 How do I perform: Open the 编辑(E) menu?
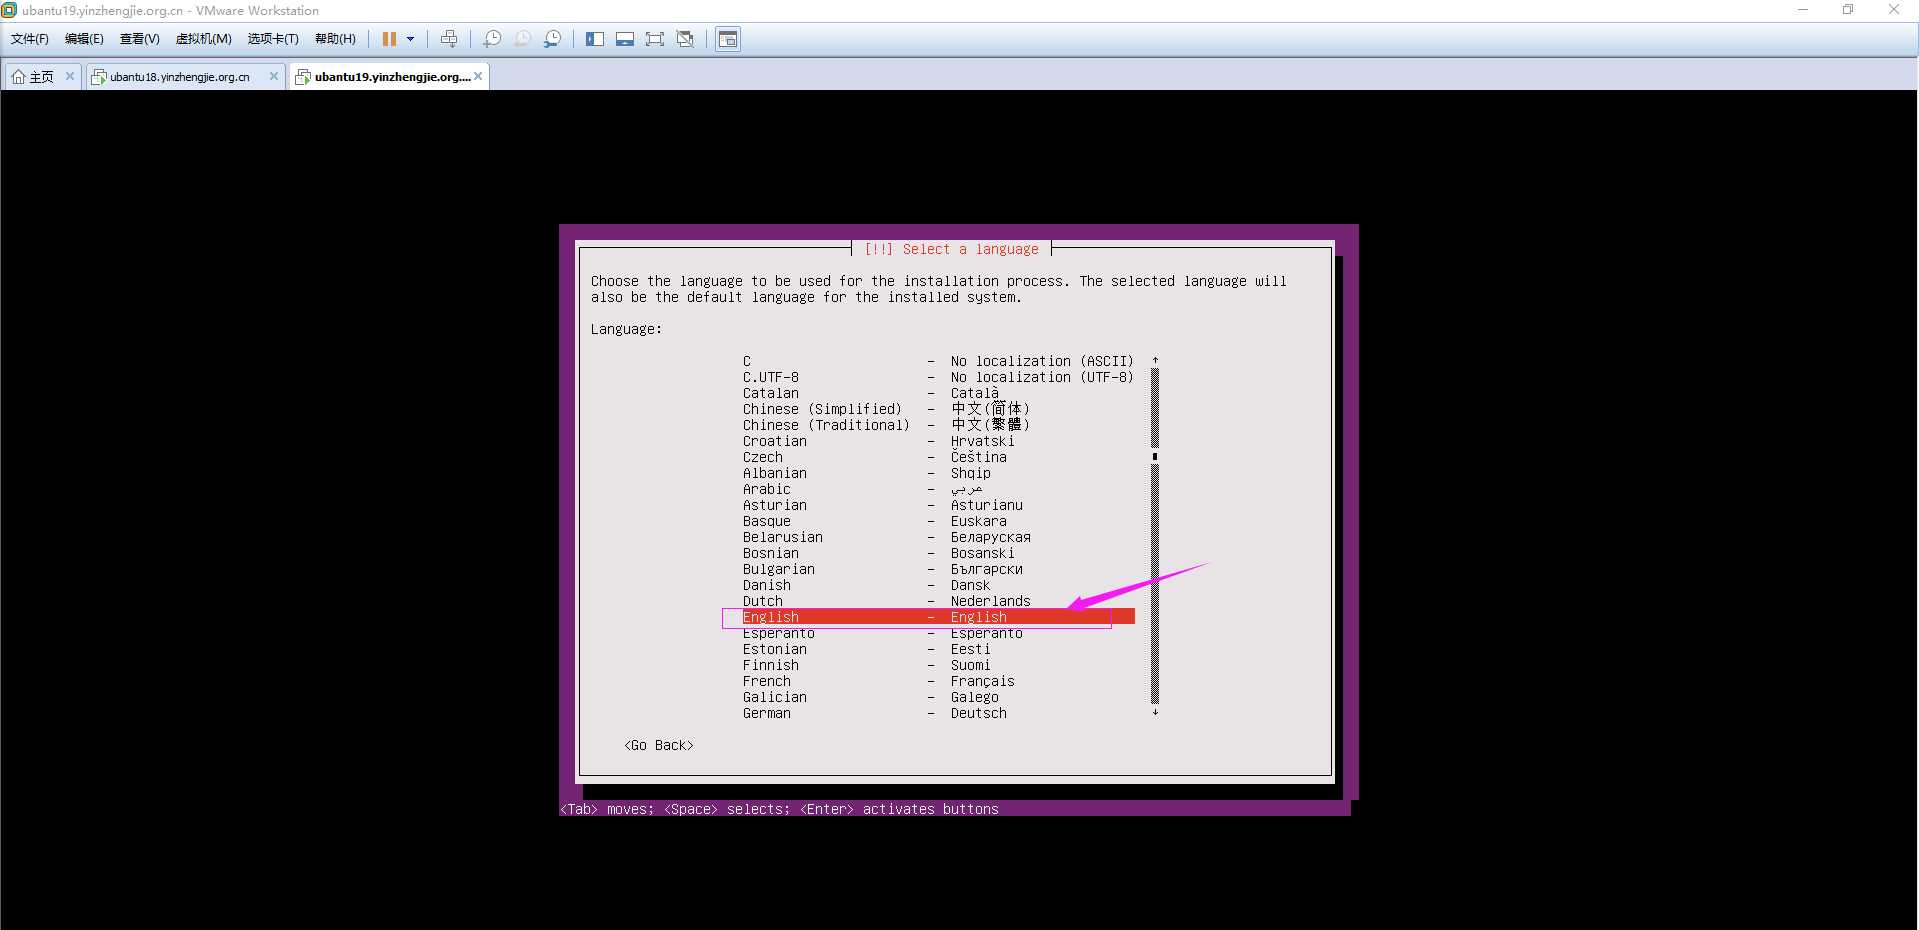pyautogui.click(x=84, y=39)
